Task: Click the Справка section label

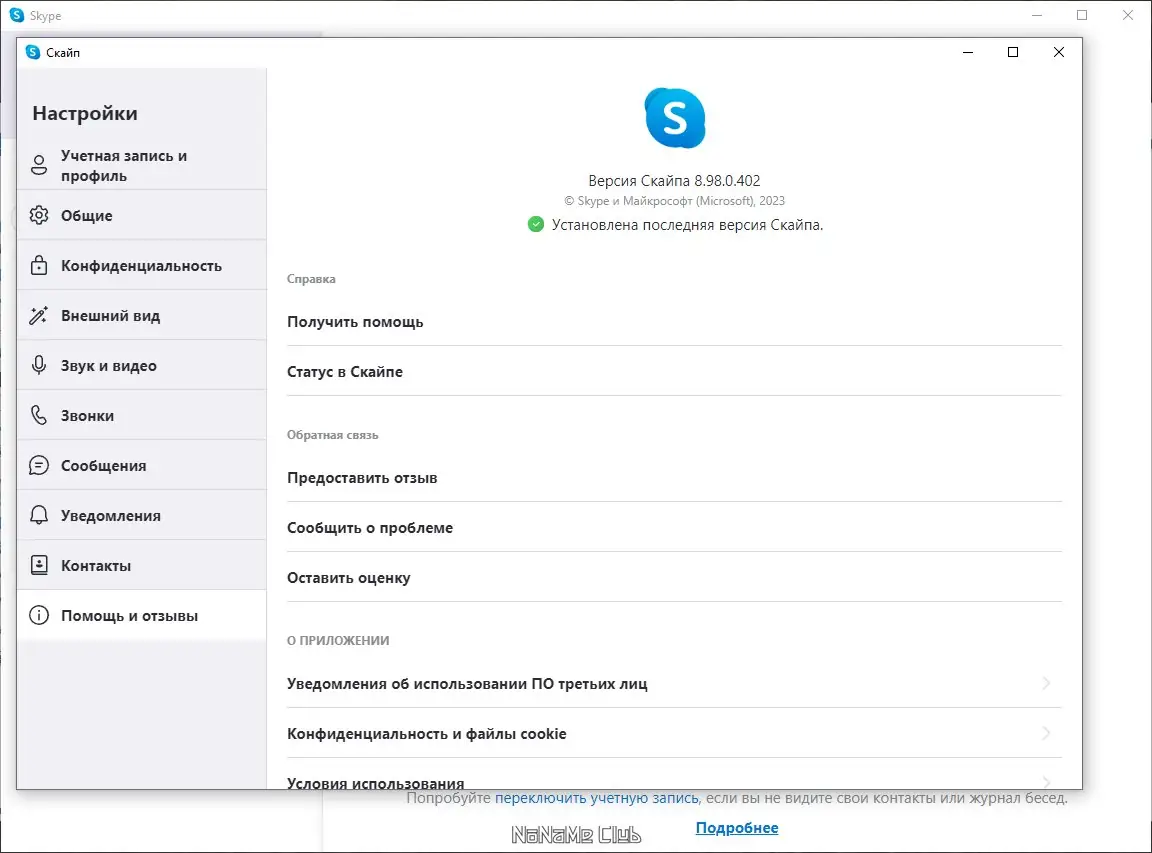Action: click(311, 279)
